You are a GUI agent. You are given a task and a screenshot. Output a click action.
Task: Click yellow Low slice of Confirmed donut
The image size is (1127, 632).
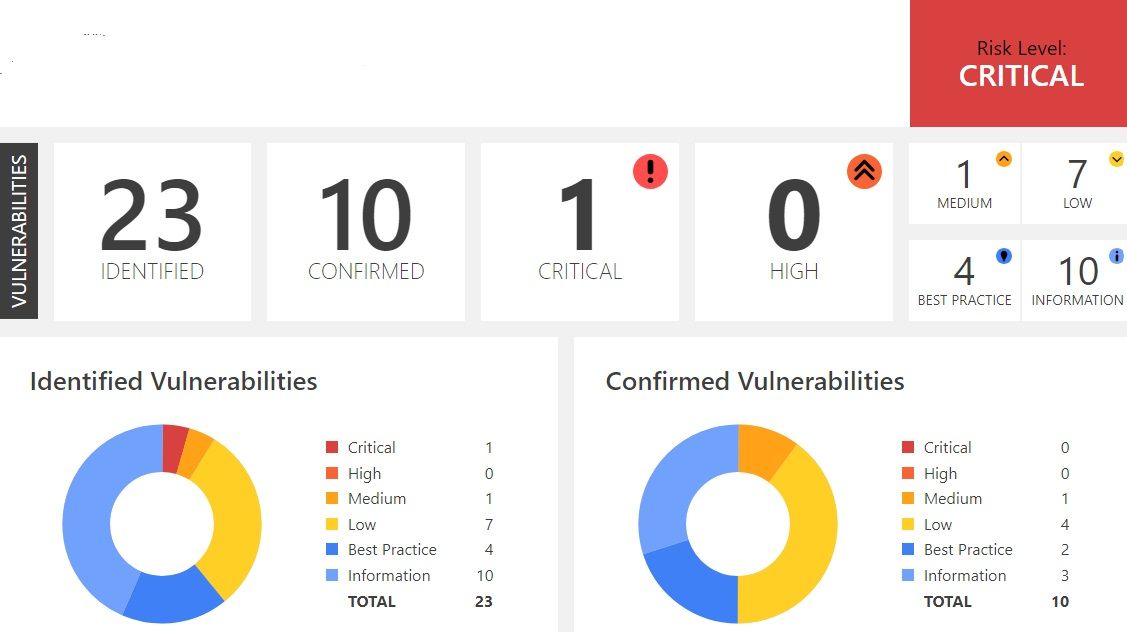[810, 546]
